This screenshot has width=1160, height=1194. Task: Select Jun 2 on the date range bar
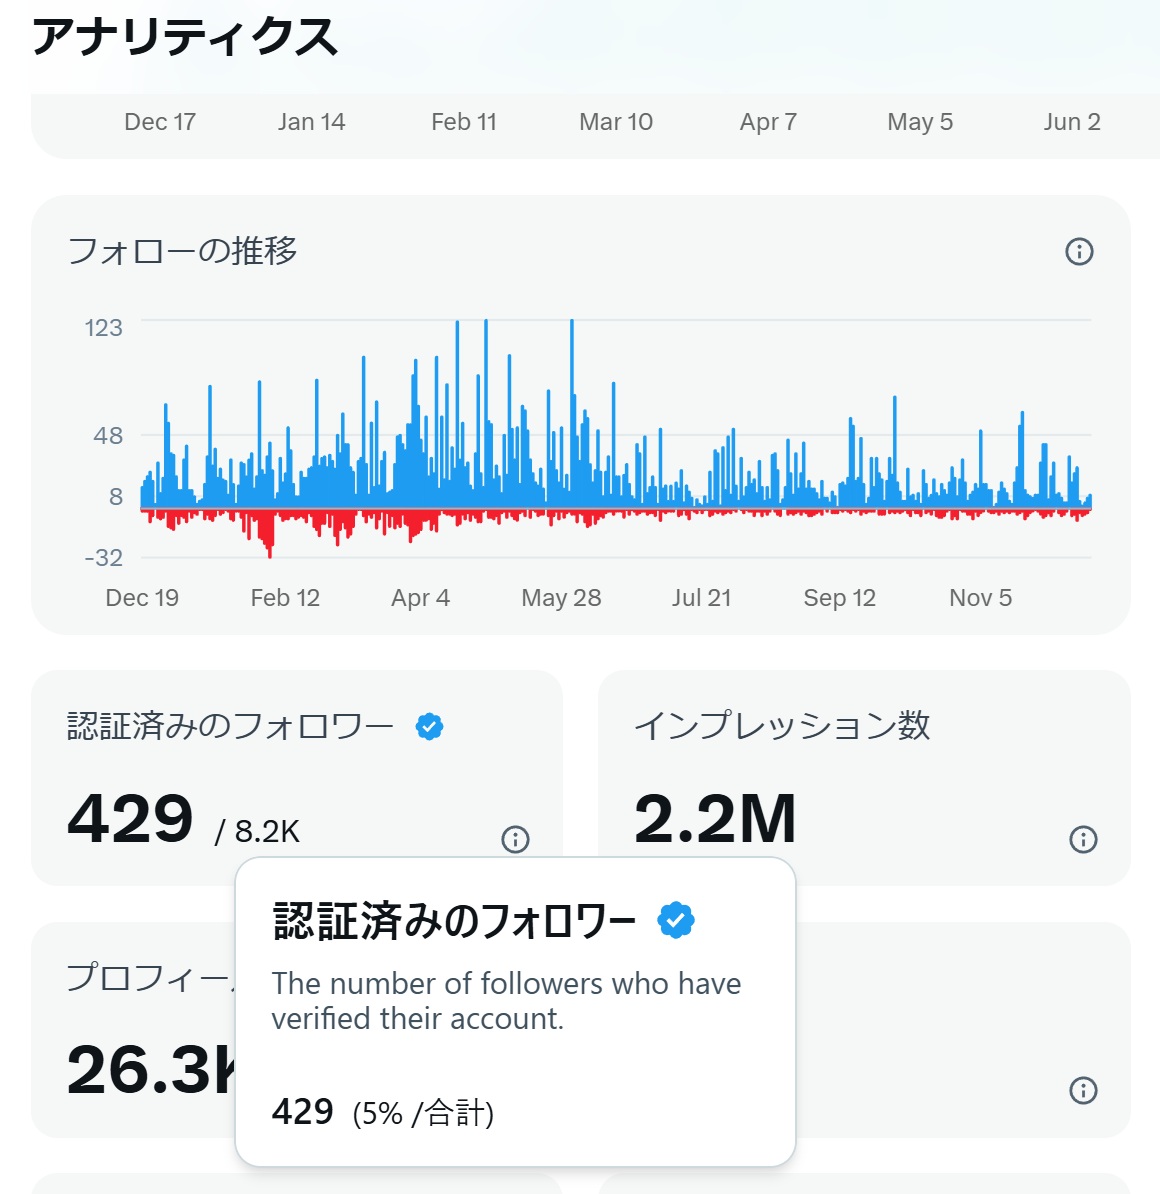1071,121
